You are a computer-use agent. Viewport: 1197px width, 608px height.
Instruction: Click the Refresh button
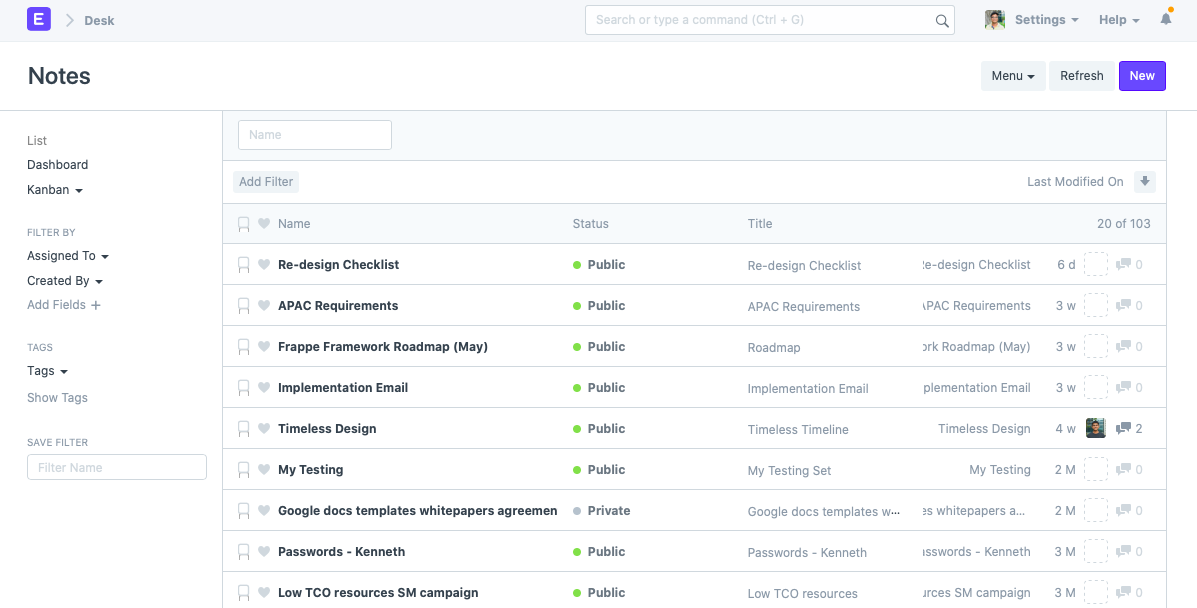coord(1082,76)
